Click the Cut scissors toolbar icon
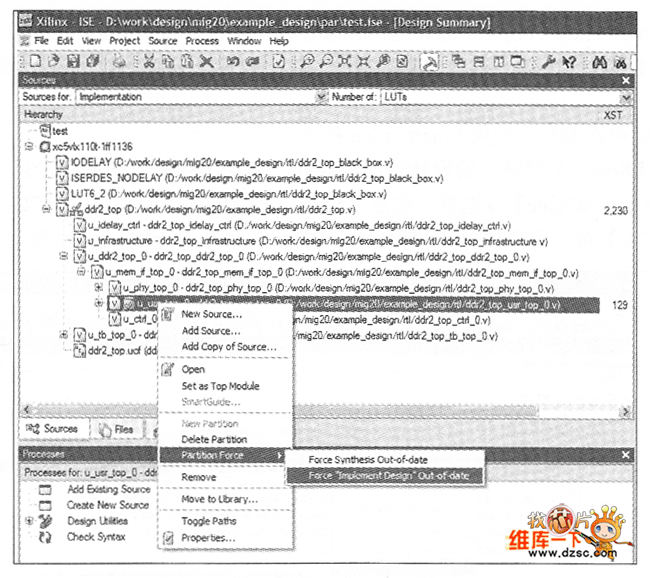 tap(148, 62)
